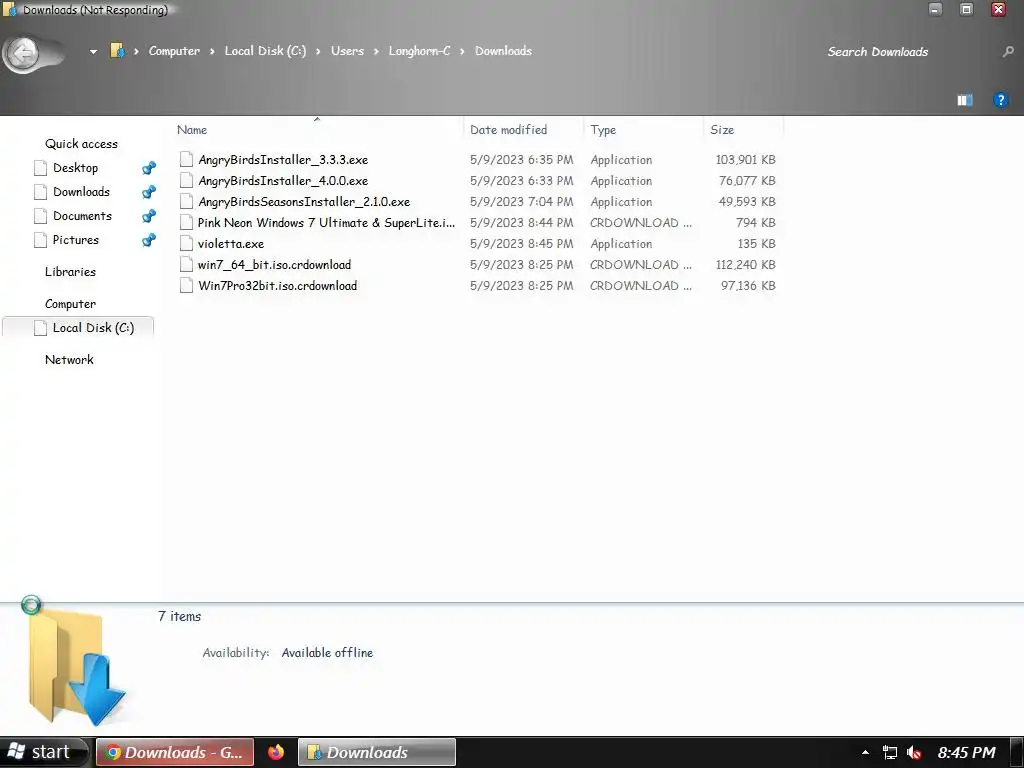The width and height of the screenshot is (1024, 768).
Task: Expand the chevron after Users breadcrumb
Action: 376,51
